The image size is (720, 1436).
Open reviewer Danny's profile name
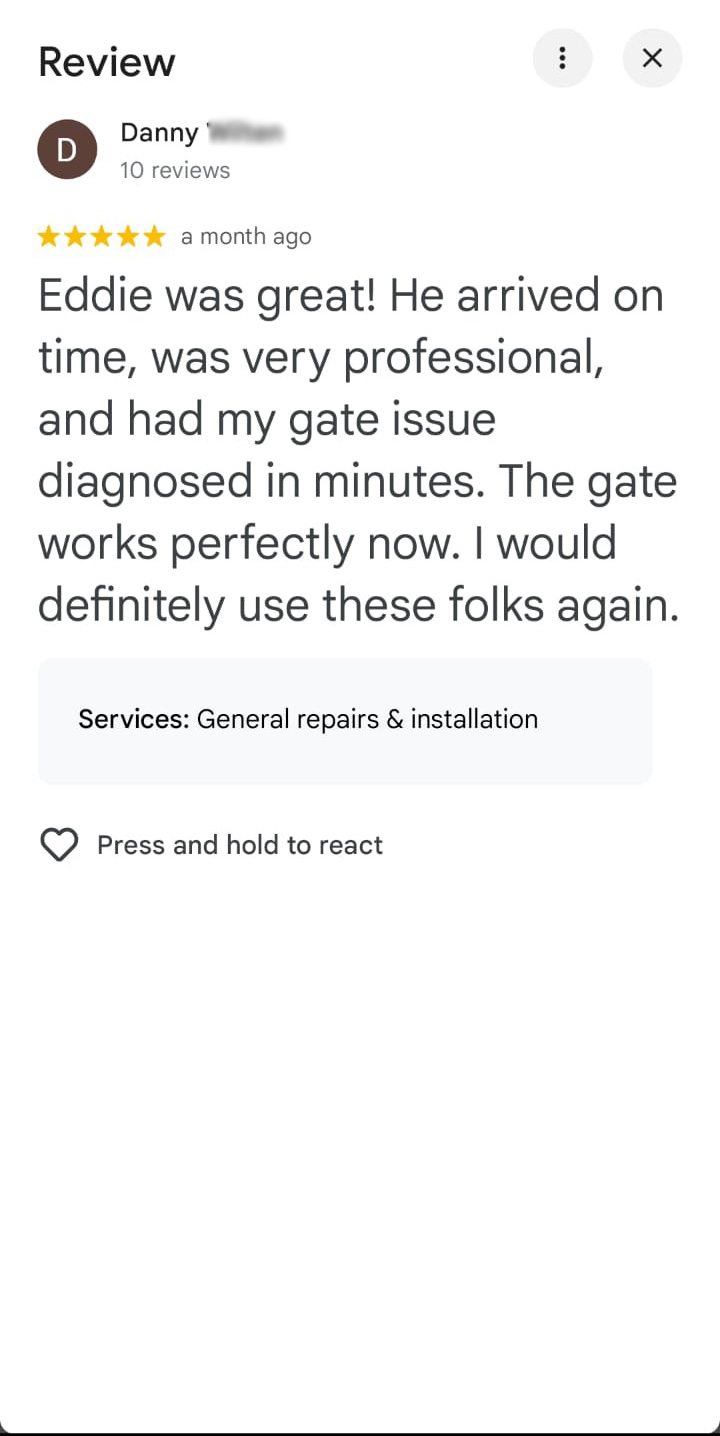tap(160, 132)
